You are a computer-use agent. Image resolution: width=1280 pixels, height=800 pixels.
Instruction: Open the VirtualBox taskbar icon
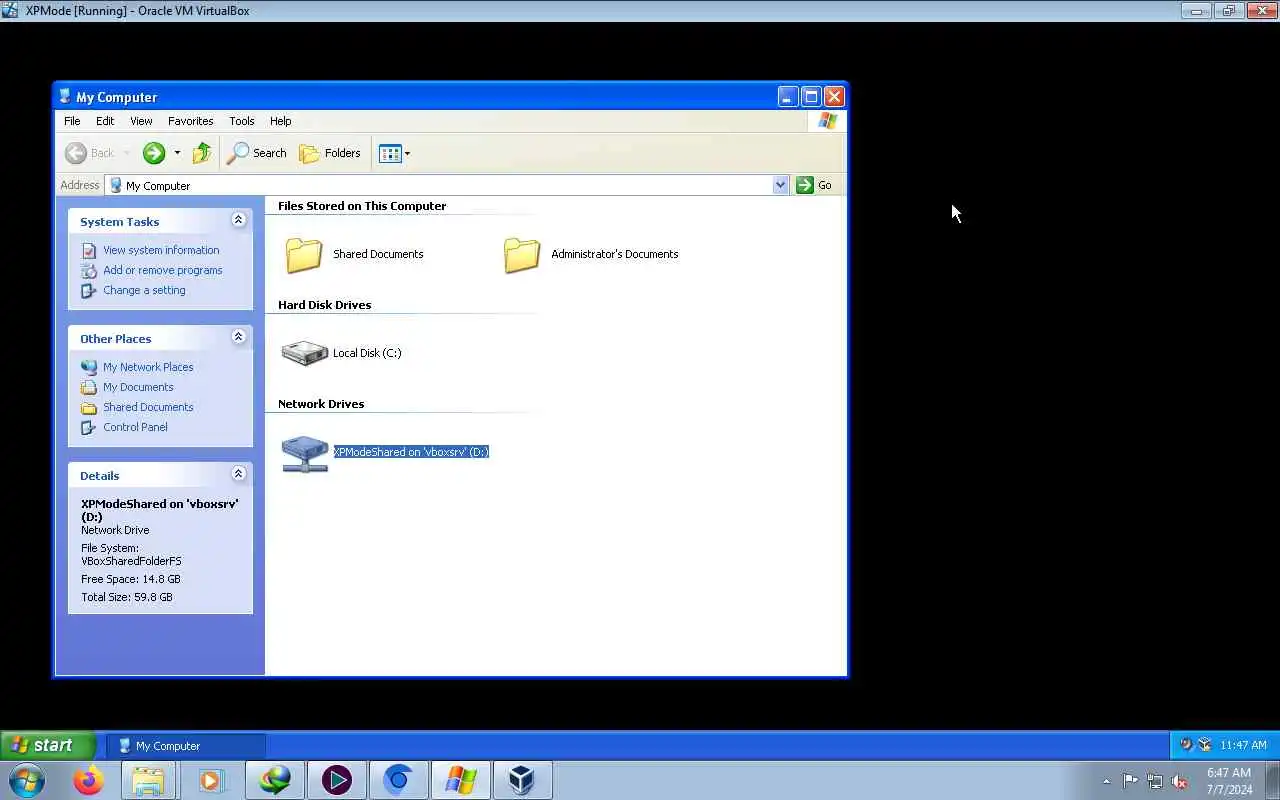point(522,780)
